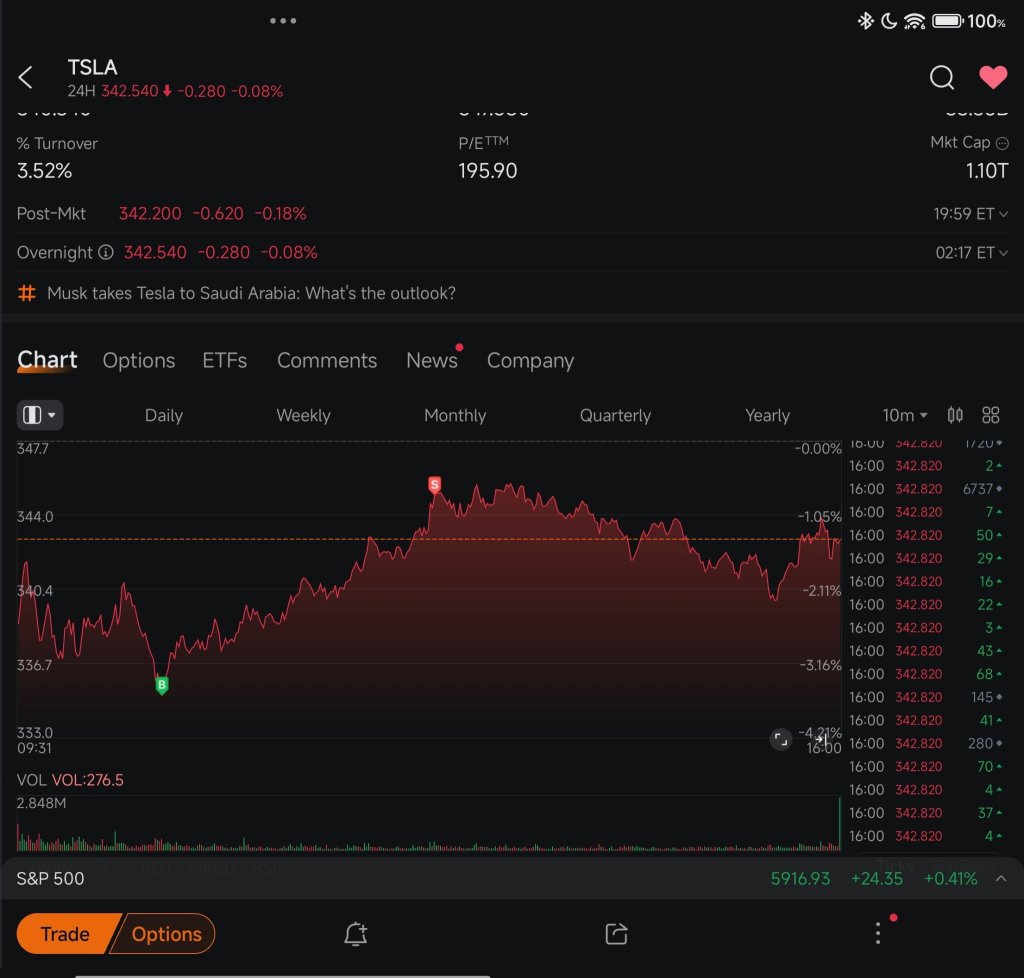Toggle the pink heart favorite icon
Screen dimensions: 1024x978
993,77
